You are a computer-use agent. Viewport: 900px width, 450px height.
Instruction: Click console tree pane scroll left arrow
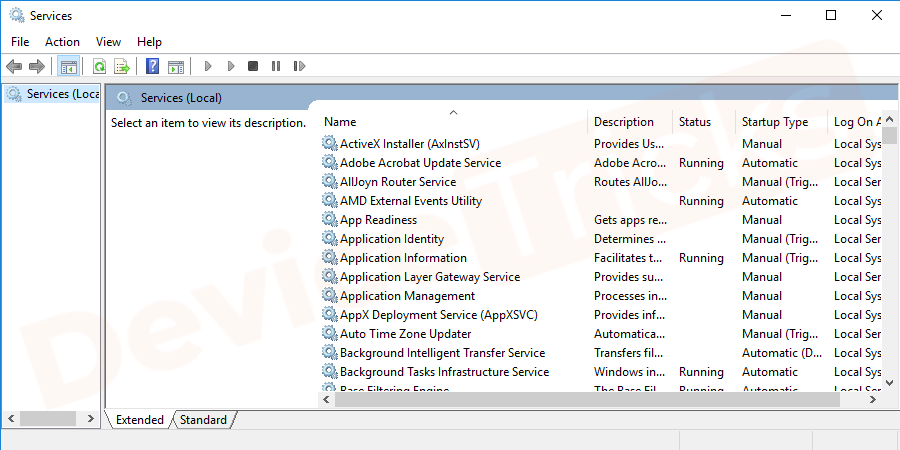11,418
